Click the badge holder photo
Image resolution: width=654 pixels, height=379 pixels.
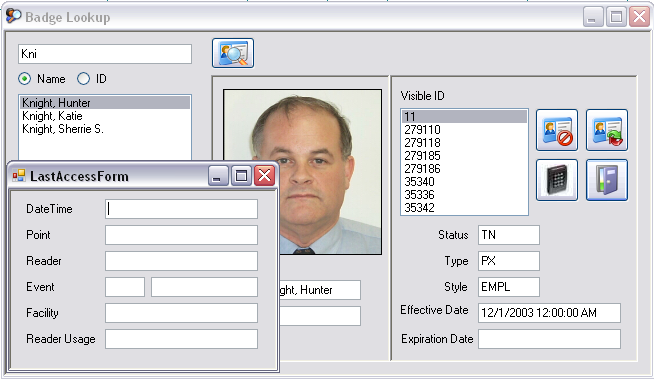click(x=302, y=171)
